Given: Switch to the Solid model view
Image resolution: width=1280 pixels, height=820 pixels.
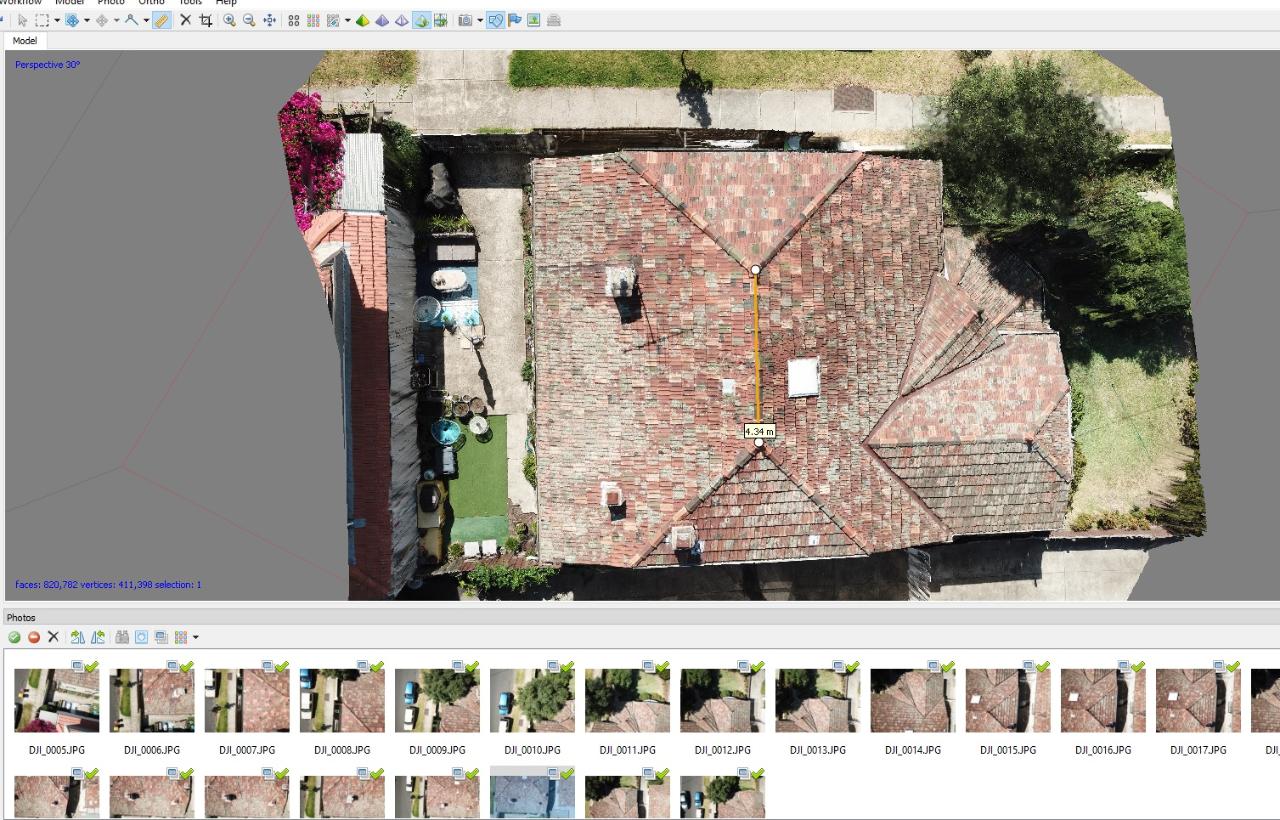Looking at the screenshot, I should (382, 20).
